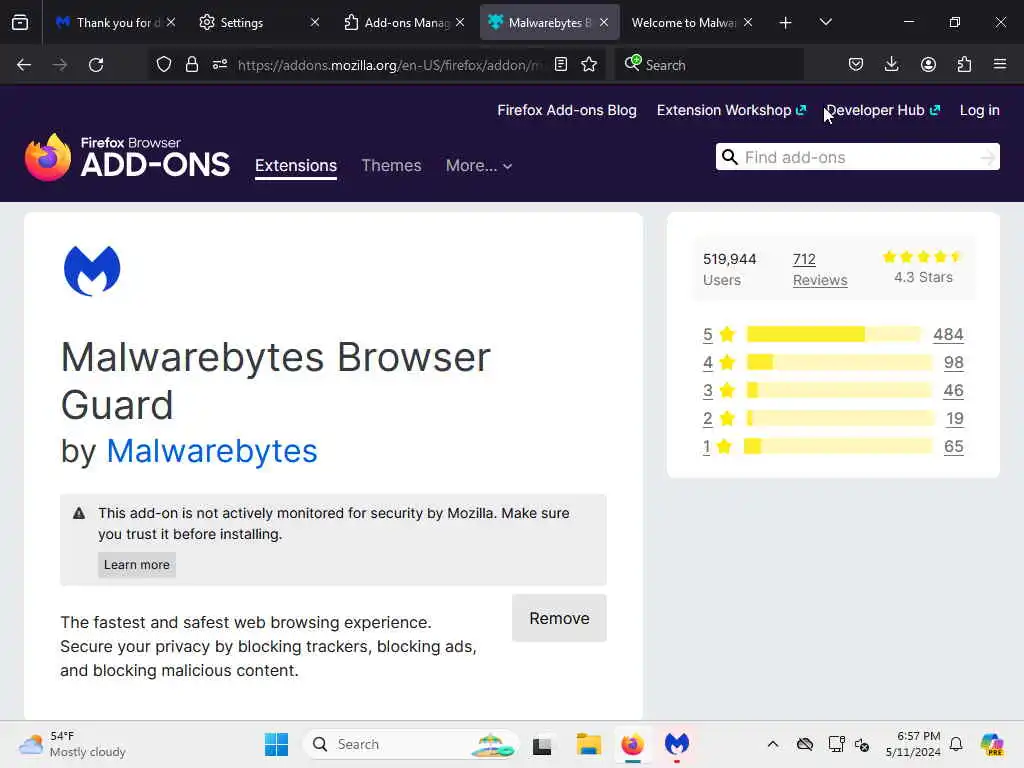Open the Copilot preview icon
Viewport: 1024px width, 768px height.
click(x=992, y=744)
